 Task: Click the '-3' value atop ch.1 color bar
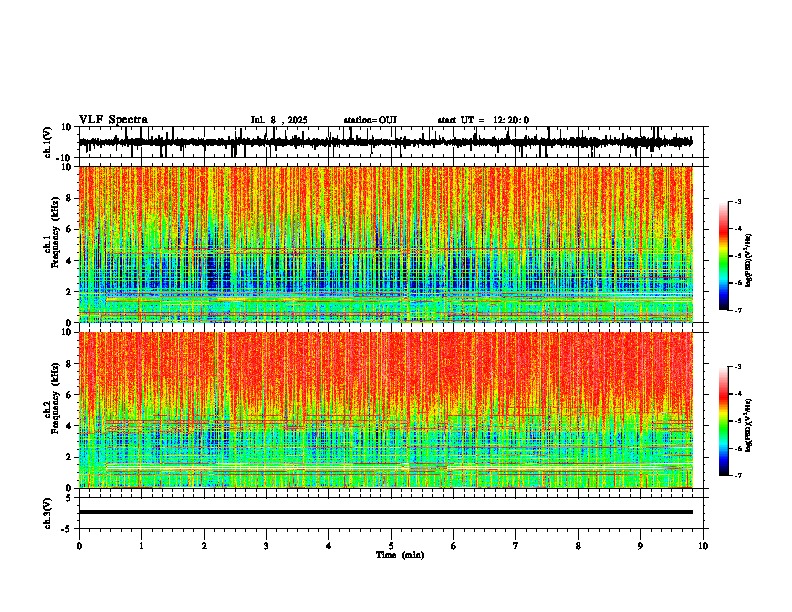point(737,201)
